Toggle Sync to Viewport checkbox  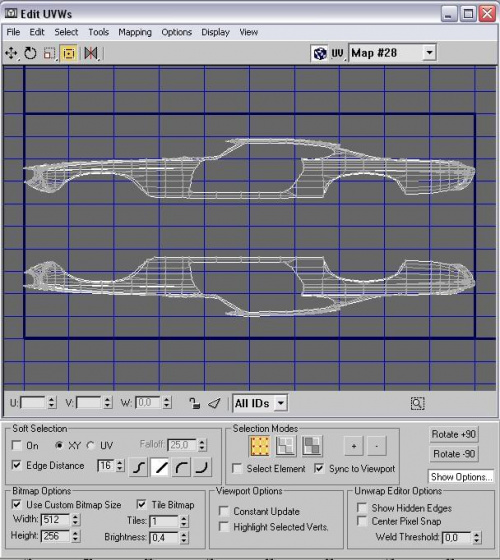(x=319, y=468)
